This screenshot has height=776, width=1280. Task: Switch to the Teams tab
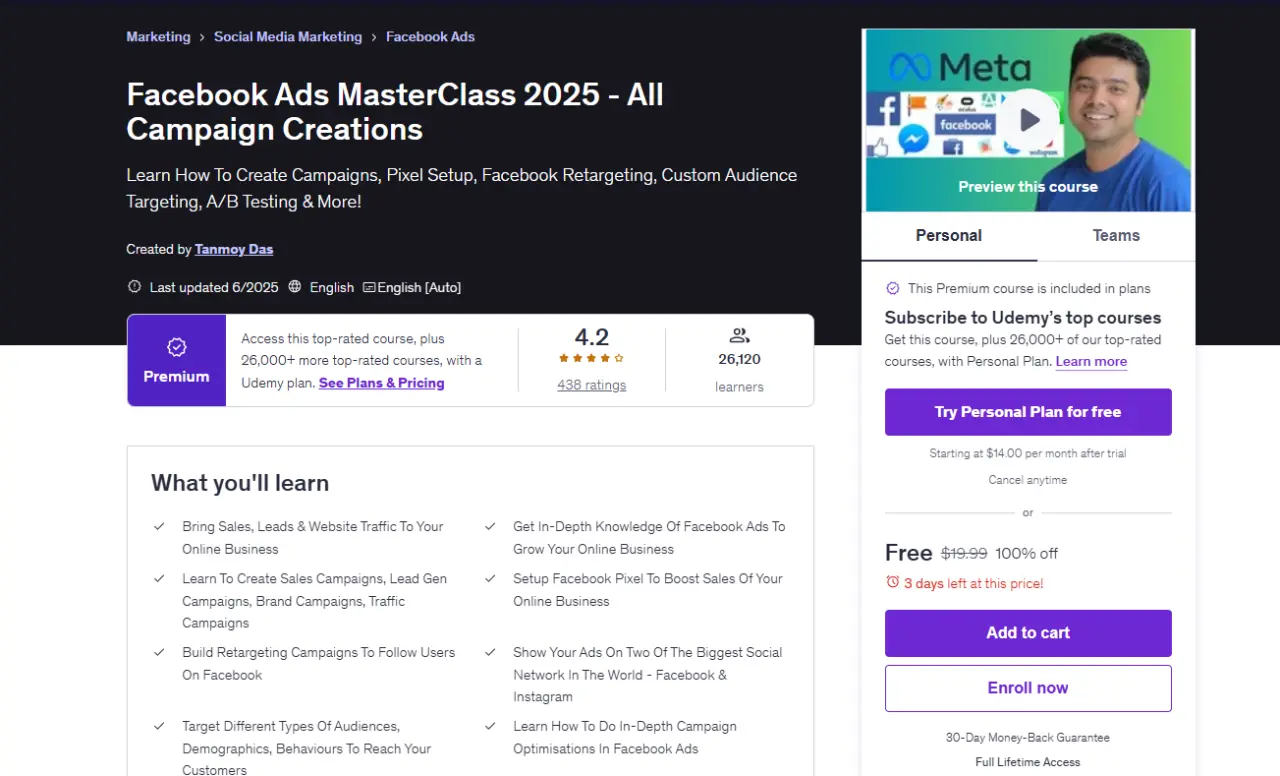click(1116, 236)
